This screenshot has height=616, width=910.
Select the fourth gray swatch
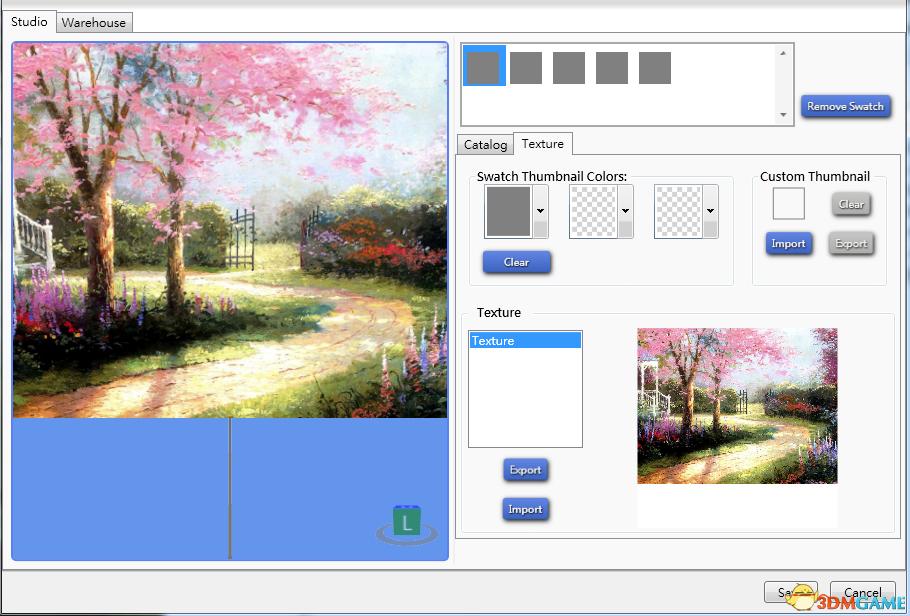tap(612, 68)
